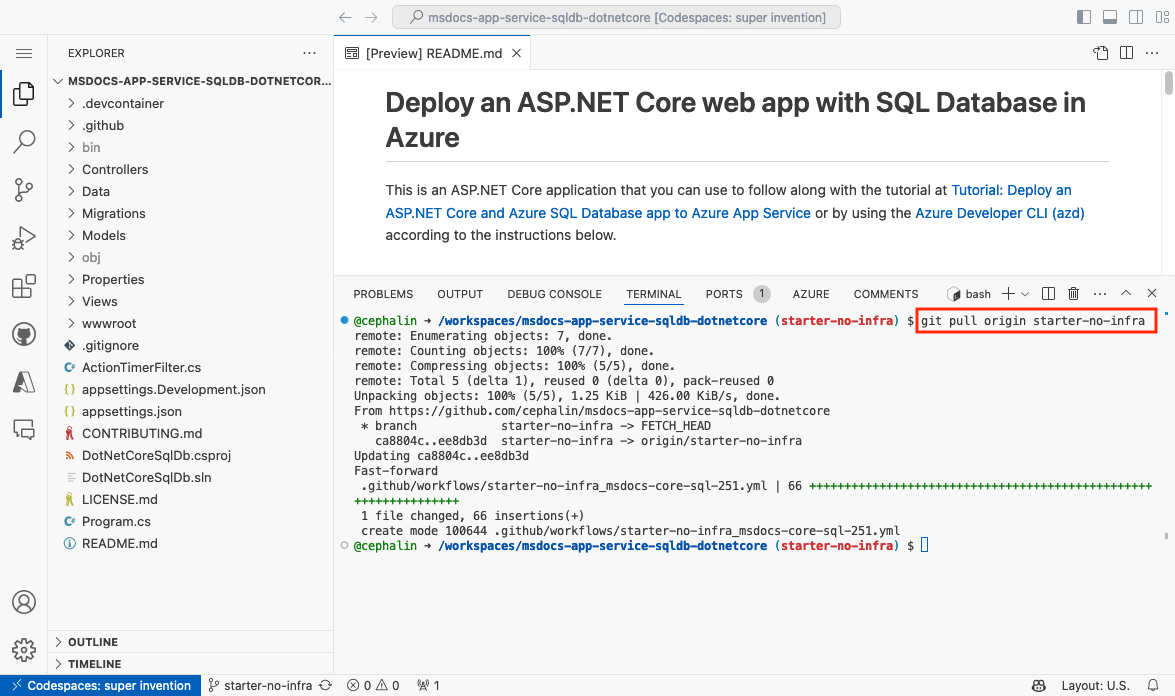
Task: Open the Extensions view
Action: tap(24, 286)
